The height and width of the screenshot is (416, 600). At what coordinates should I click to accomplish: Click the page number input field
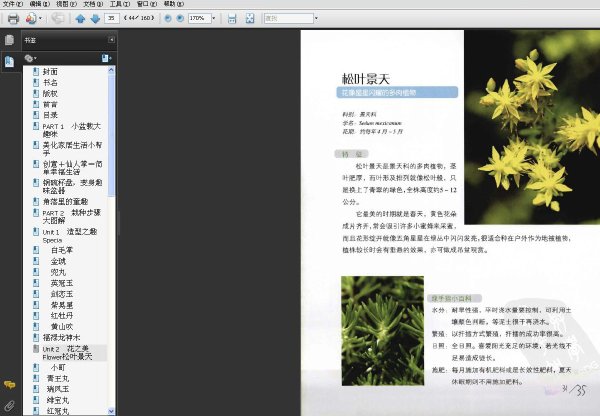click(x=112, y=18)
